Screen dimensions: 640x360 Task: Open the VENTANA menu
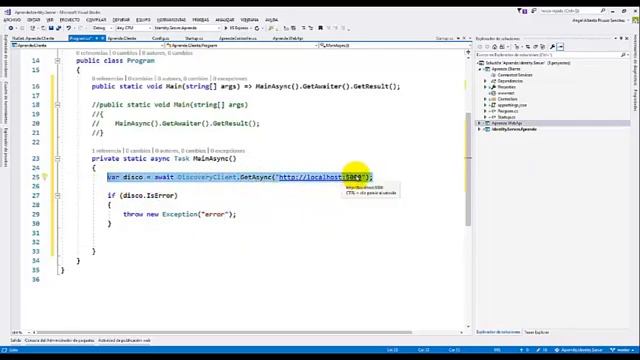pos(249,20)
